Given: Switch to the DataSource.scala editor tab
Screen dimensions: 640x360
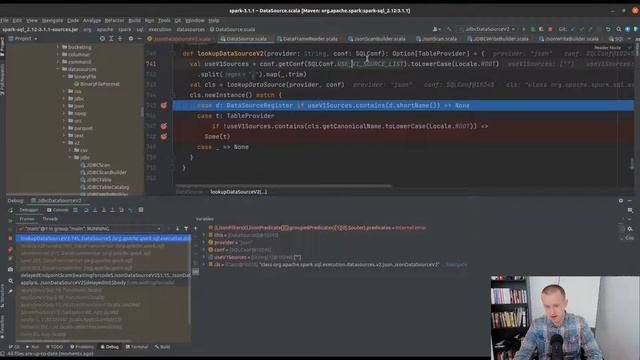Looking at the screenshot, I should click(x=243, y=39).
